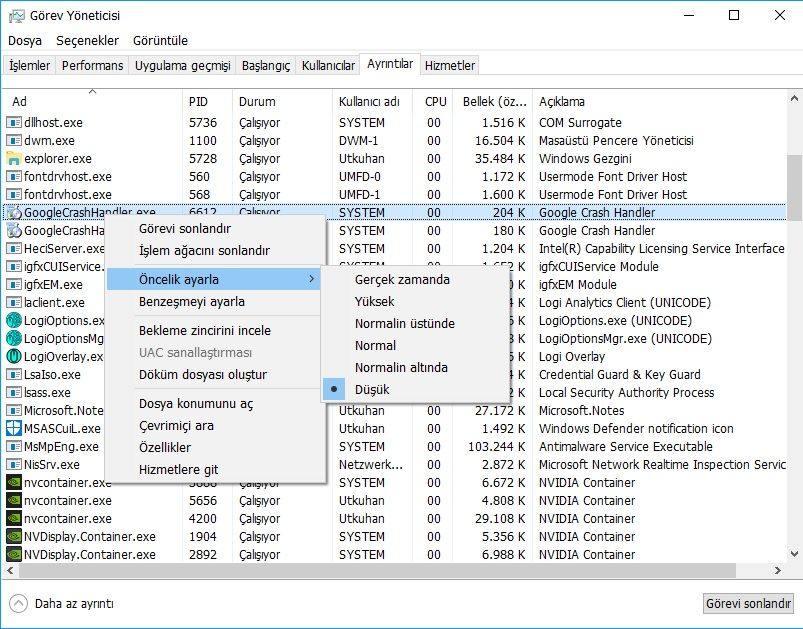Screen dimensions: 803x629
Task: Click the Görevi sonlandır button at bottom
Action: 748,603
